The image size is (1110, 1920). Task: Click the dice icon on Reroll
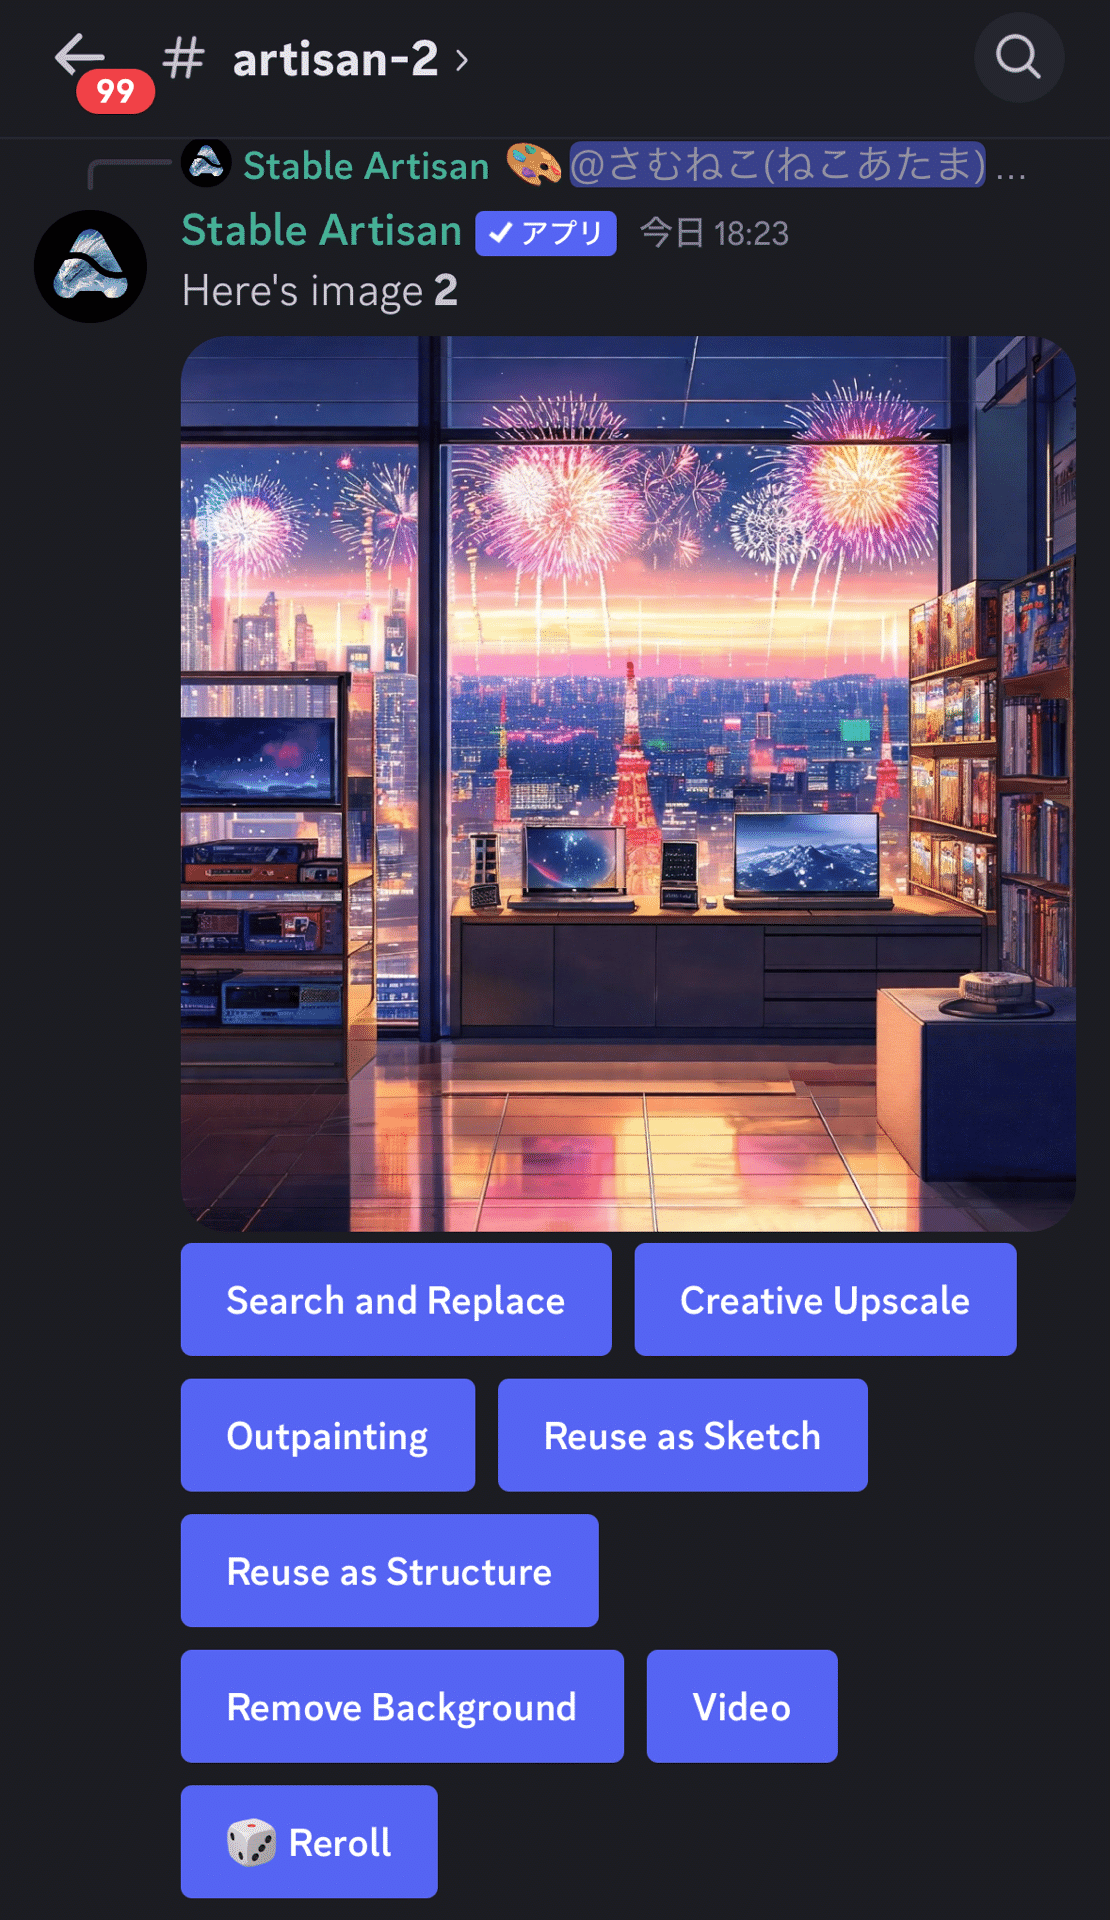pos(251,1842)
